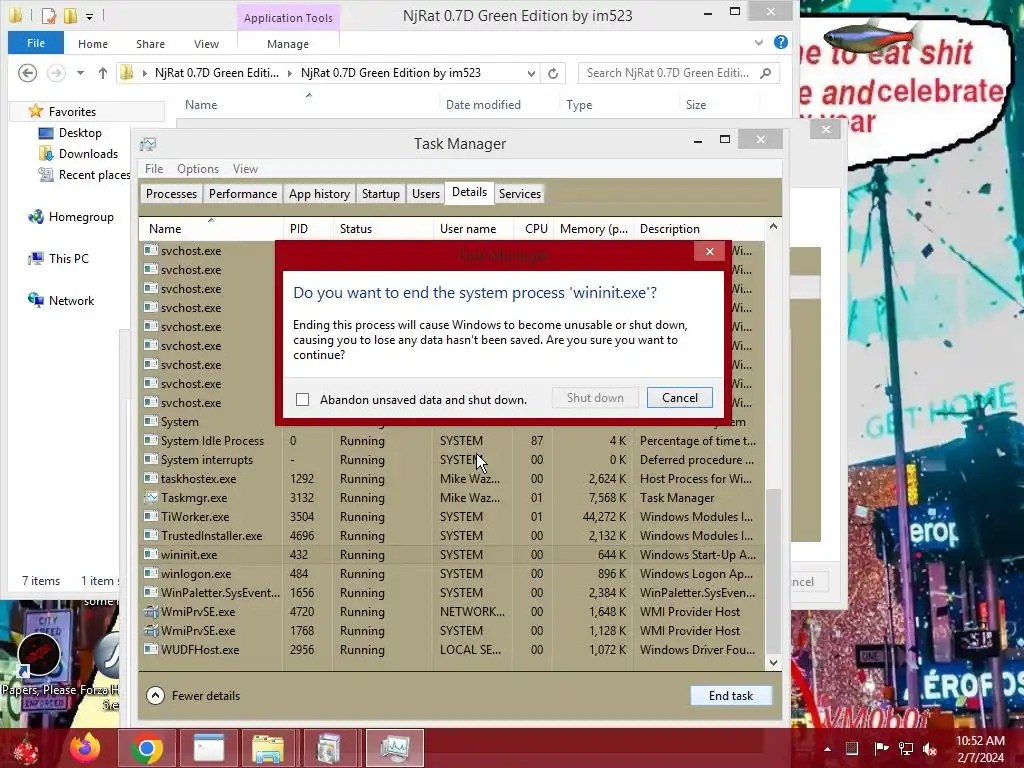
Task: Sort by CPU column header
Action: tap(536, 229)
